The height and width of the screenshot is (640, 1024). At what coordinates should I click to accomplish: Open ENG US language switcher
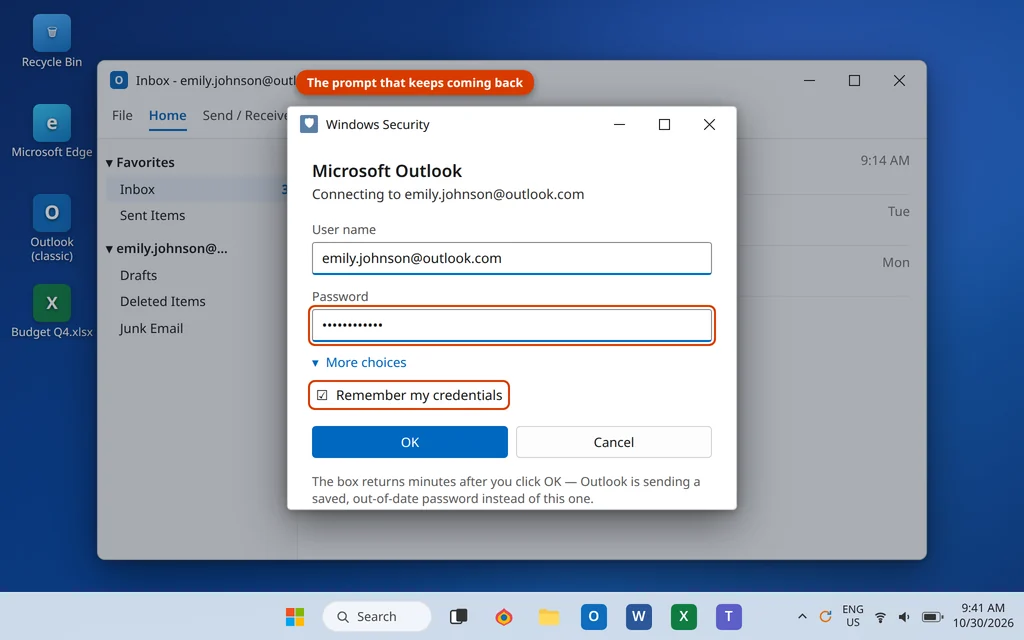point(853,616)
